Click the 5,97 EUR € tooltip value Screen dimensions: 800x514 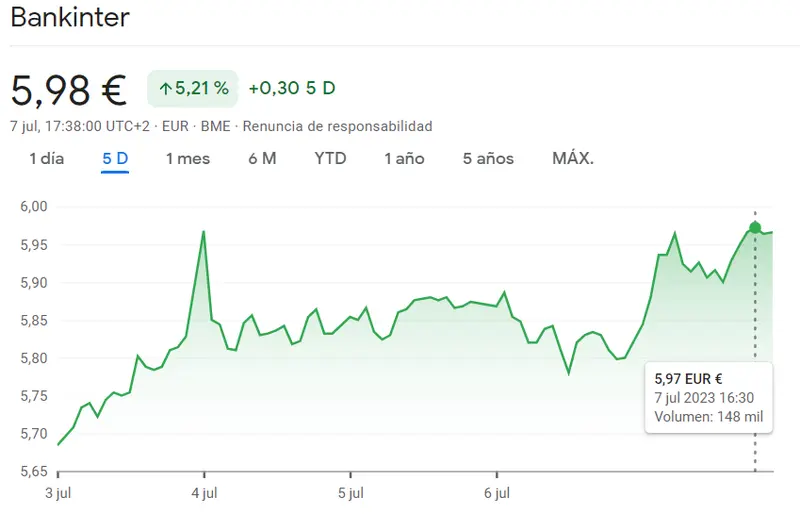click(x=688, y=379)
